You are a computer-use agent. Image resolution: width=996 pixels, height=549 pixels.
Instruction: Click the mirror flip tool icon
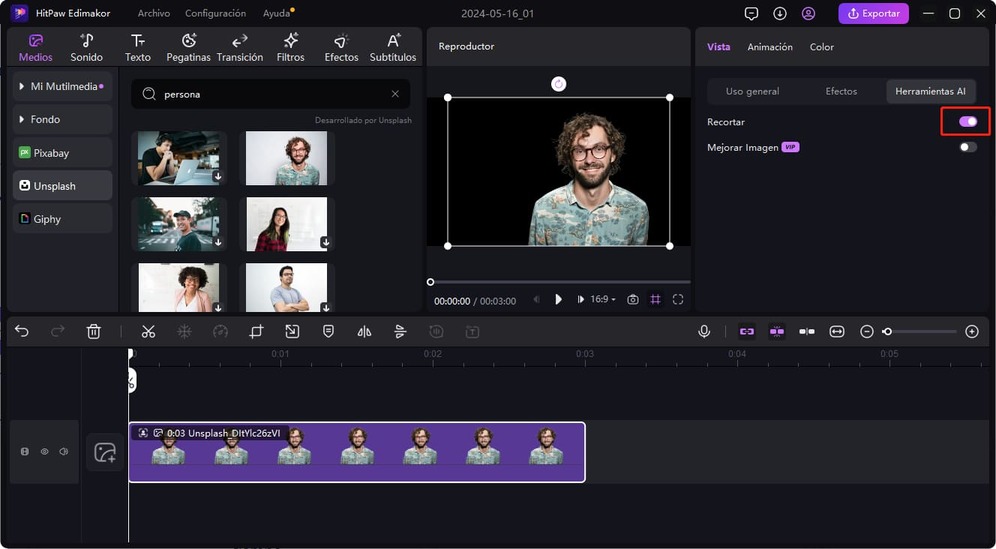point(364,332)
